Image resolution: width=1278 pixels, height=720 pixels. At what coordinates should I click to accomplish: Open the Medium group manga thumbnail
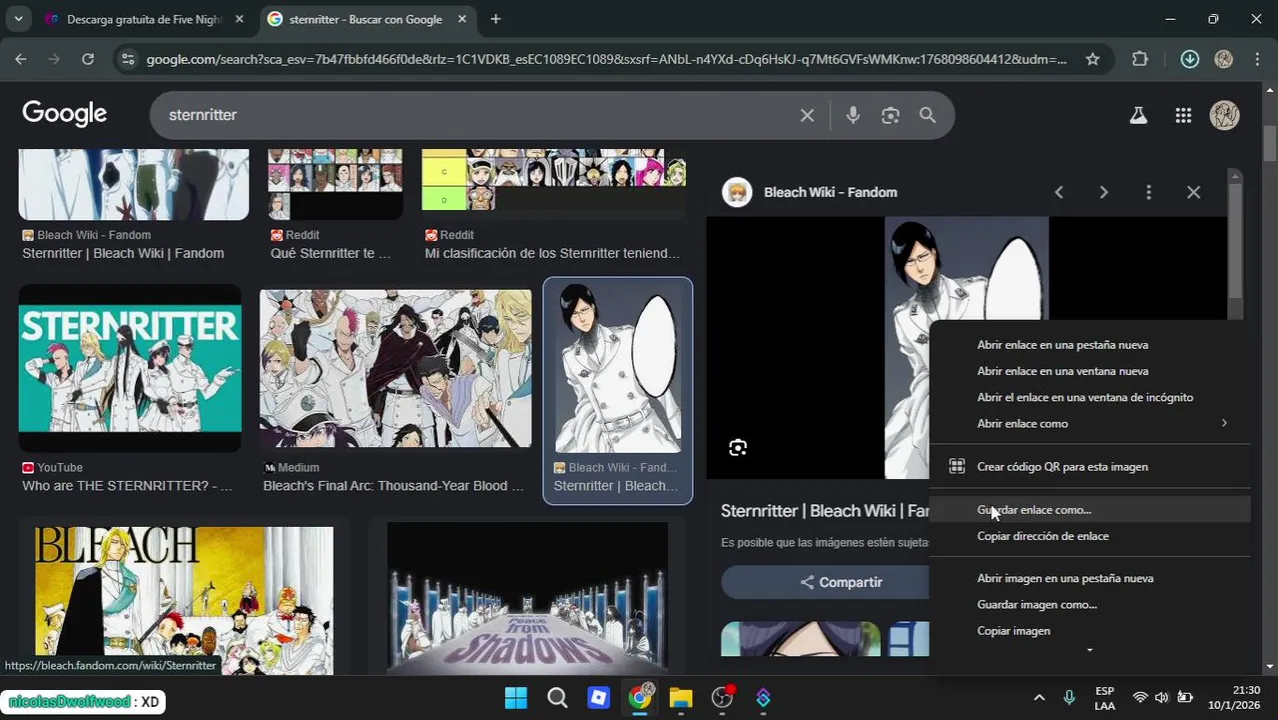pyautogui.click(x=395, y=369)
